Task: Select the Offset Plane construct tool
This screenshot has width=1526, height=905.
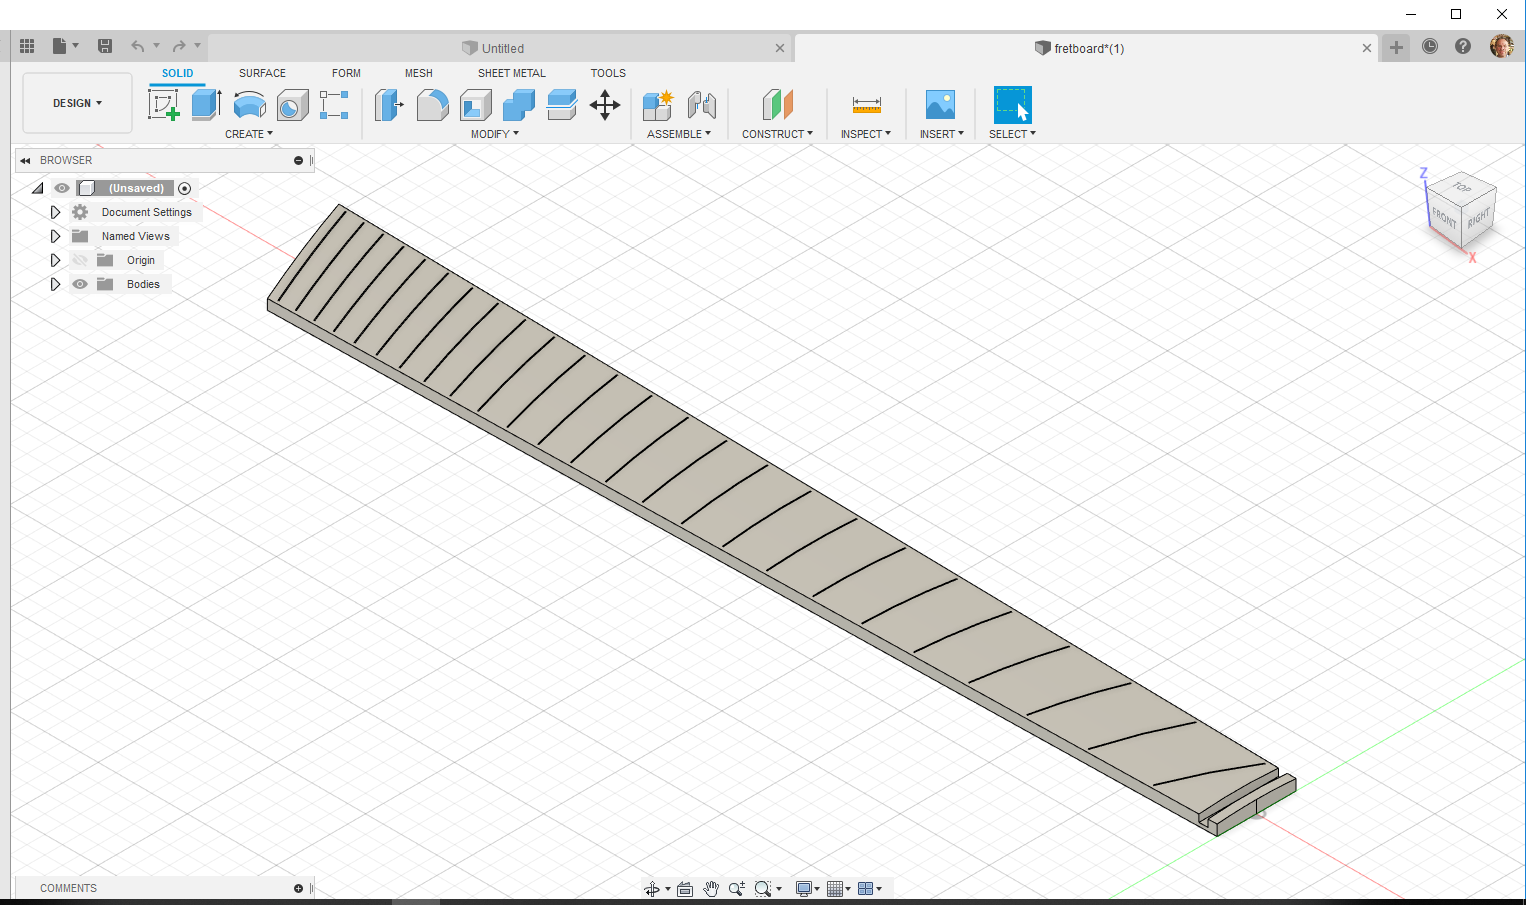Action: (777, 104)
